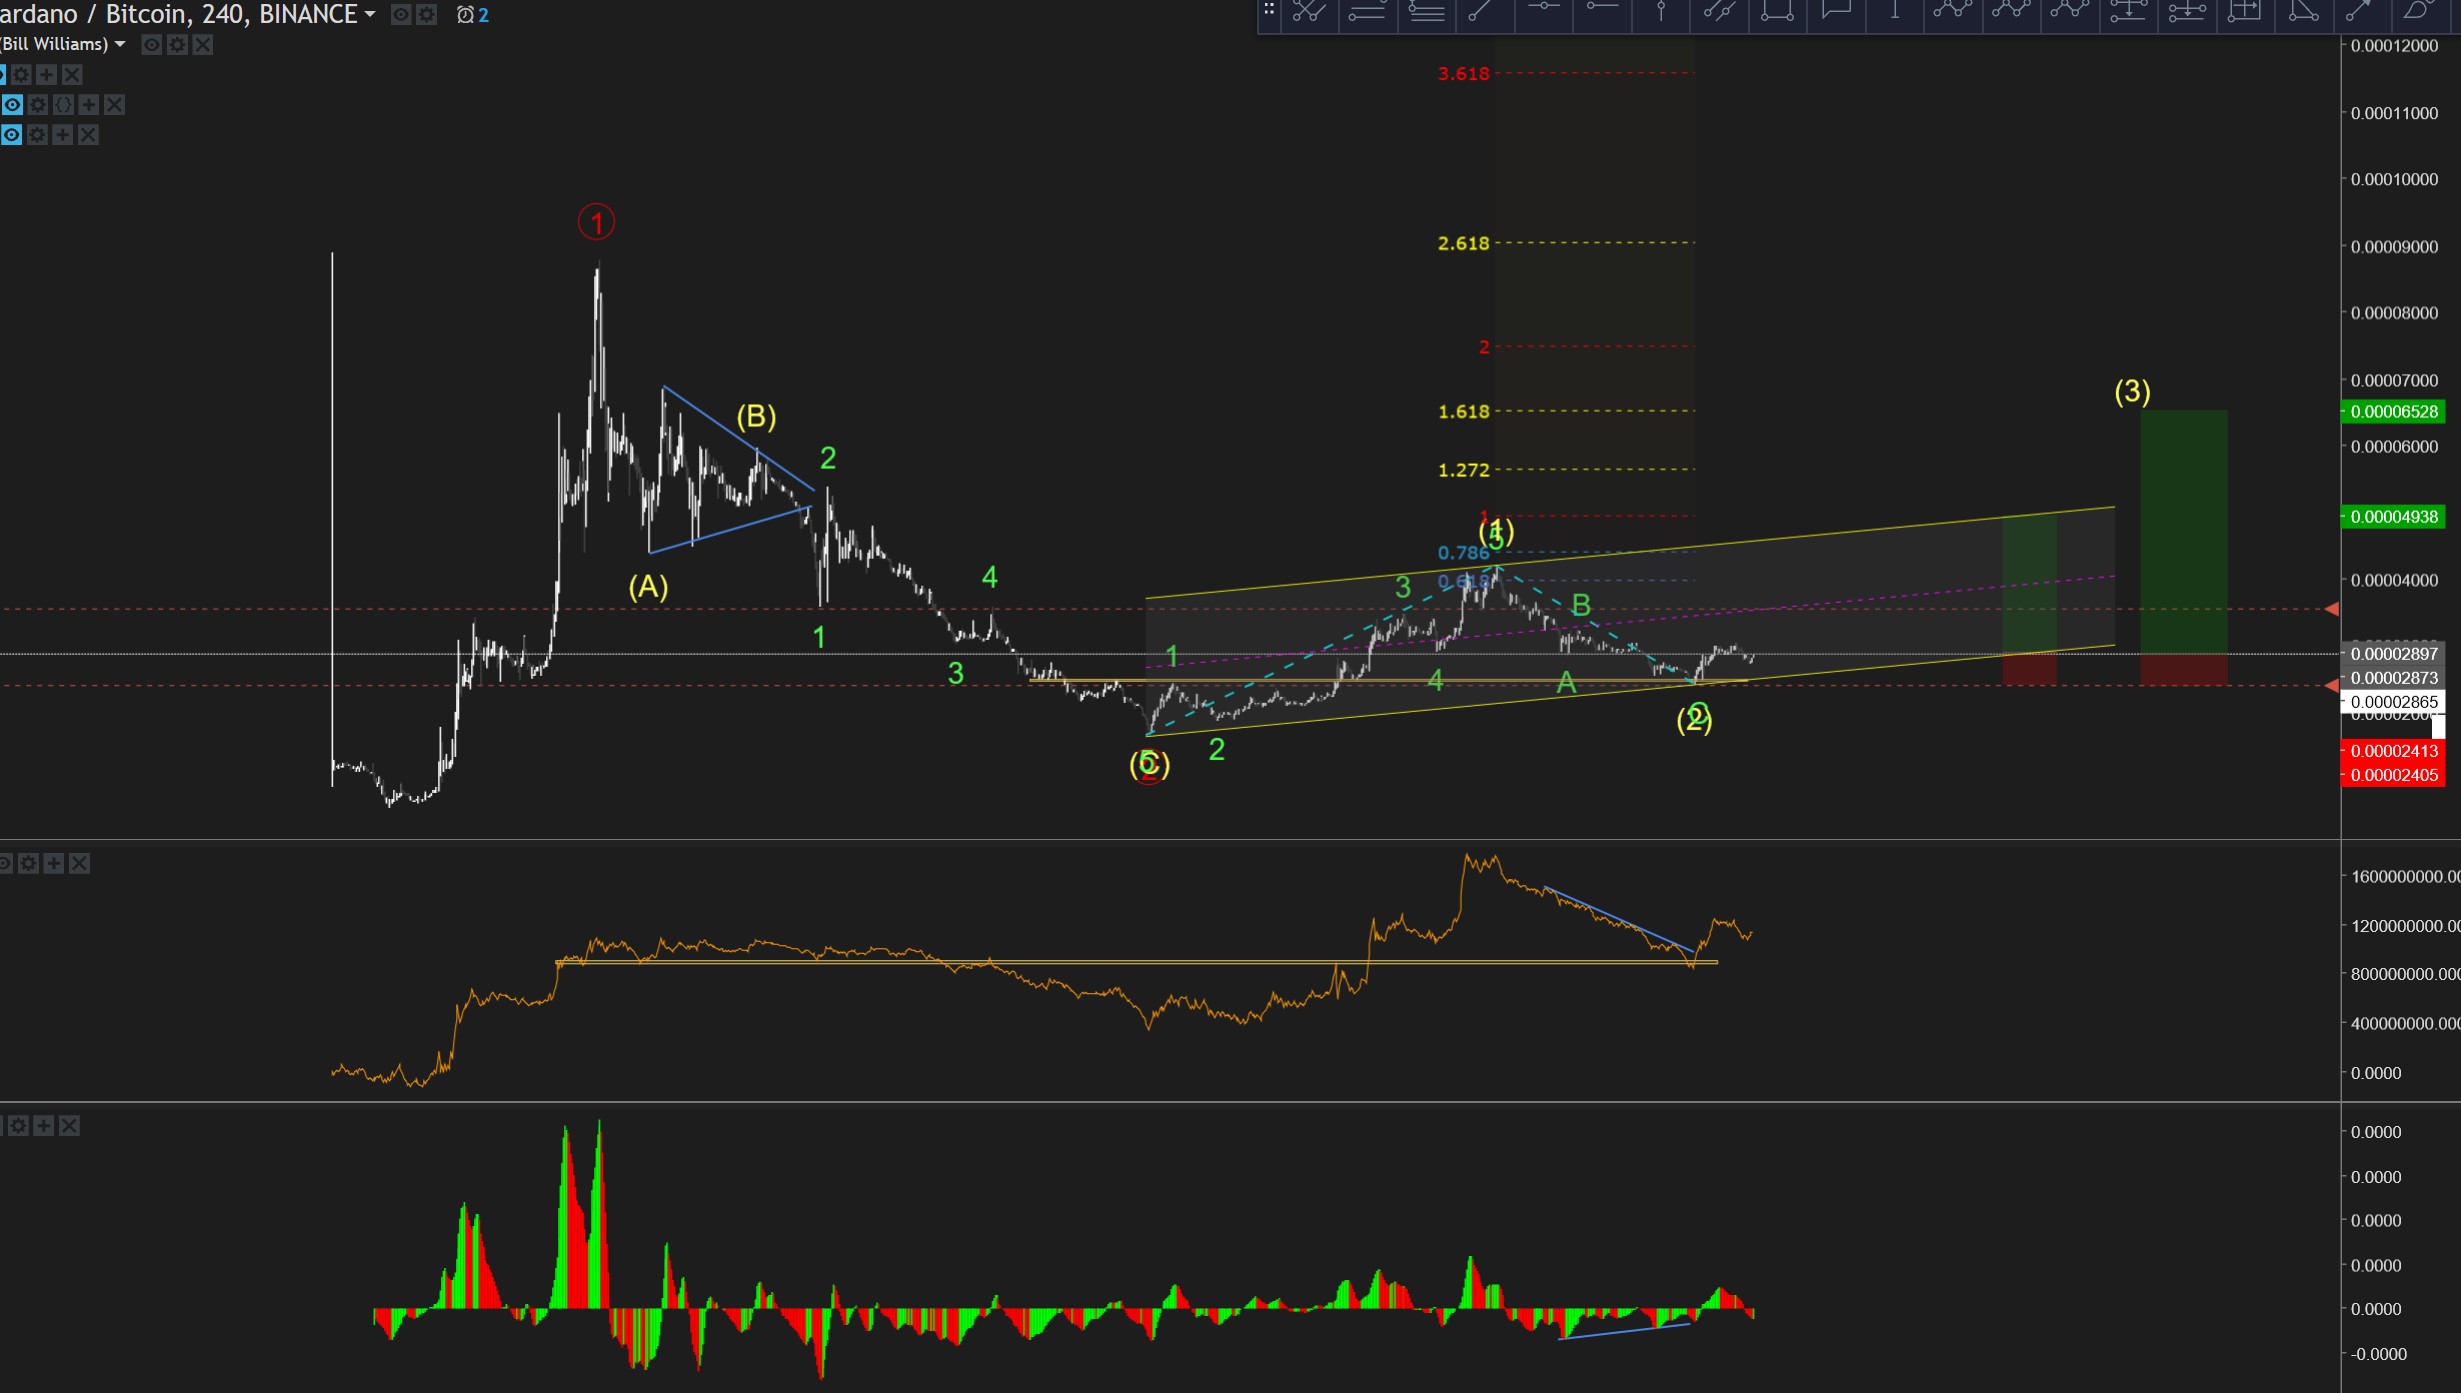The width and height of the screenshot is (2461, 1393).
Task: Select the callout speech bubble drawing tool
Action: pos(1835,12)
